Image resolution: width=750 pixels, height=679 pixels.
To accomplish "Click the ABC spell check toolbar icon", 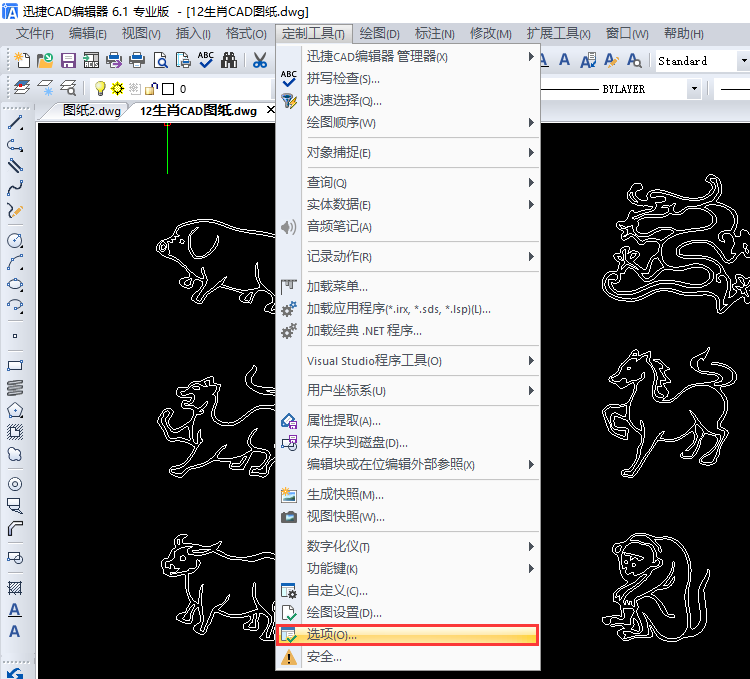I will (x=206, y=60).
